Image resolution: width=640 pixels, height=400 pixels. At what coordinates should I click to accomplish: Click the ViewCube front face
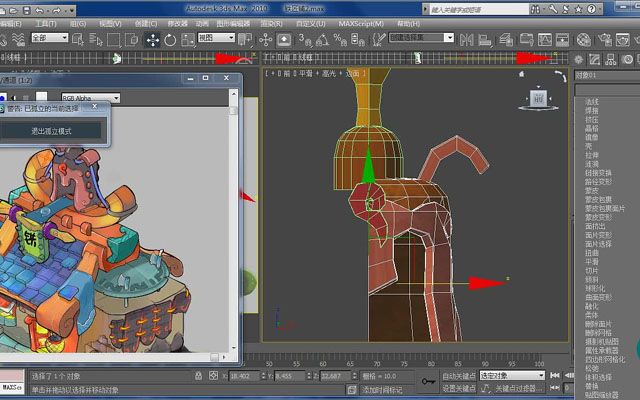click(538, 99)
